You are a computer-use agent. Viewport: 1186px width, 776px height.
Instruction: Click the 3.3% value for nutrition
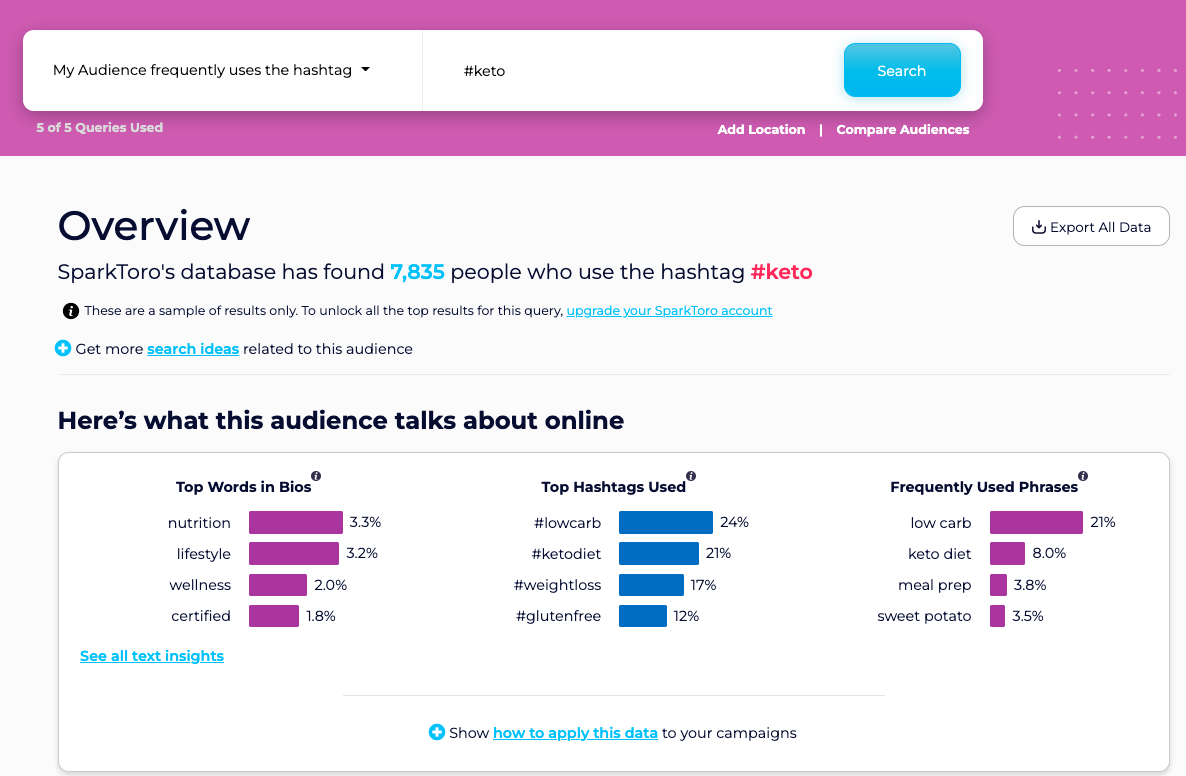[365, 522]
